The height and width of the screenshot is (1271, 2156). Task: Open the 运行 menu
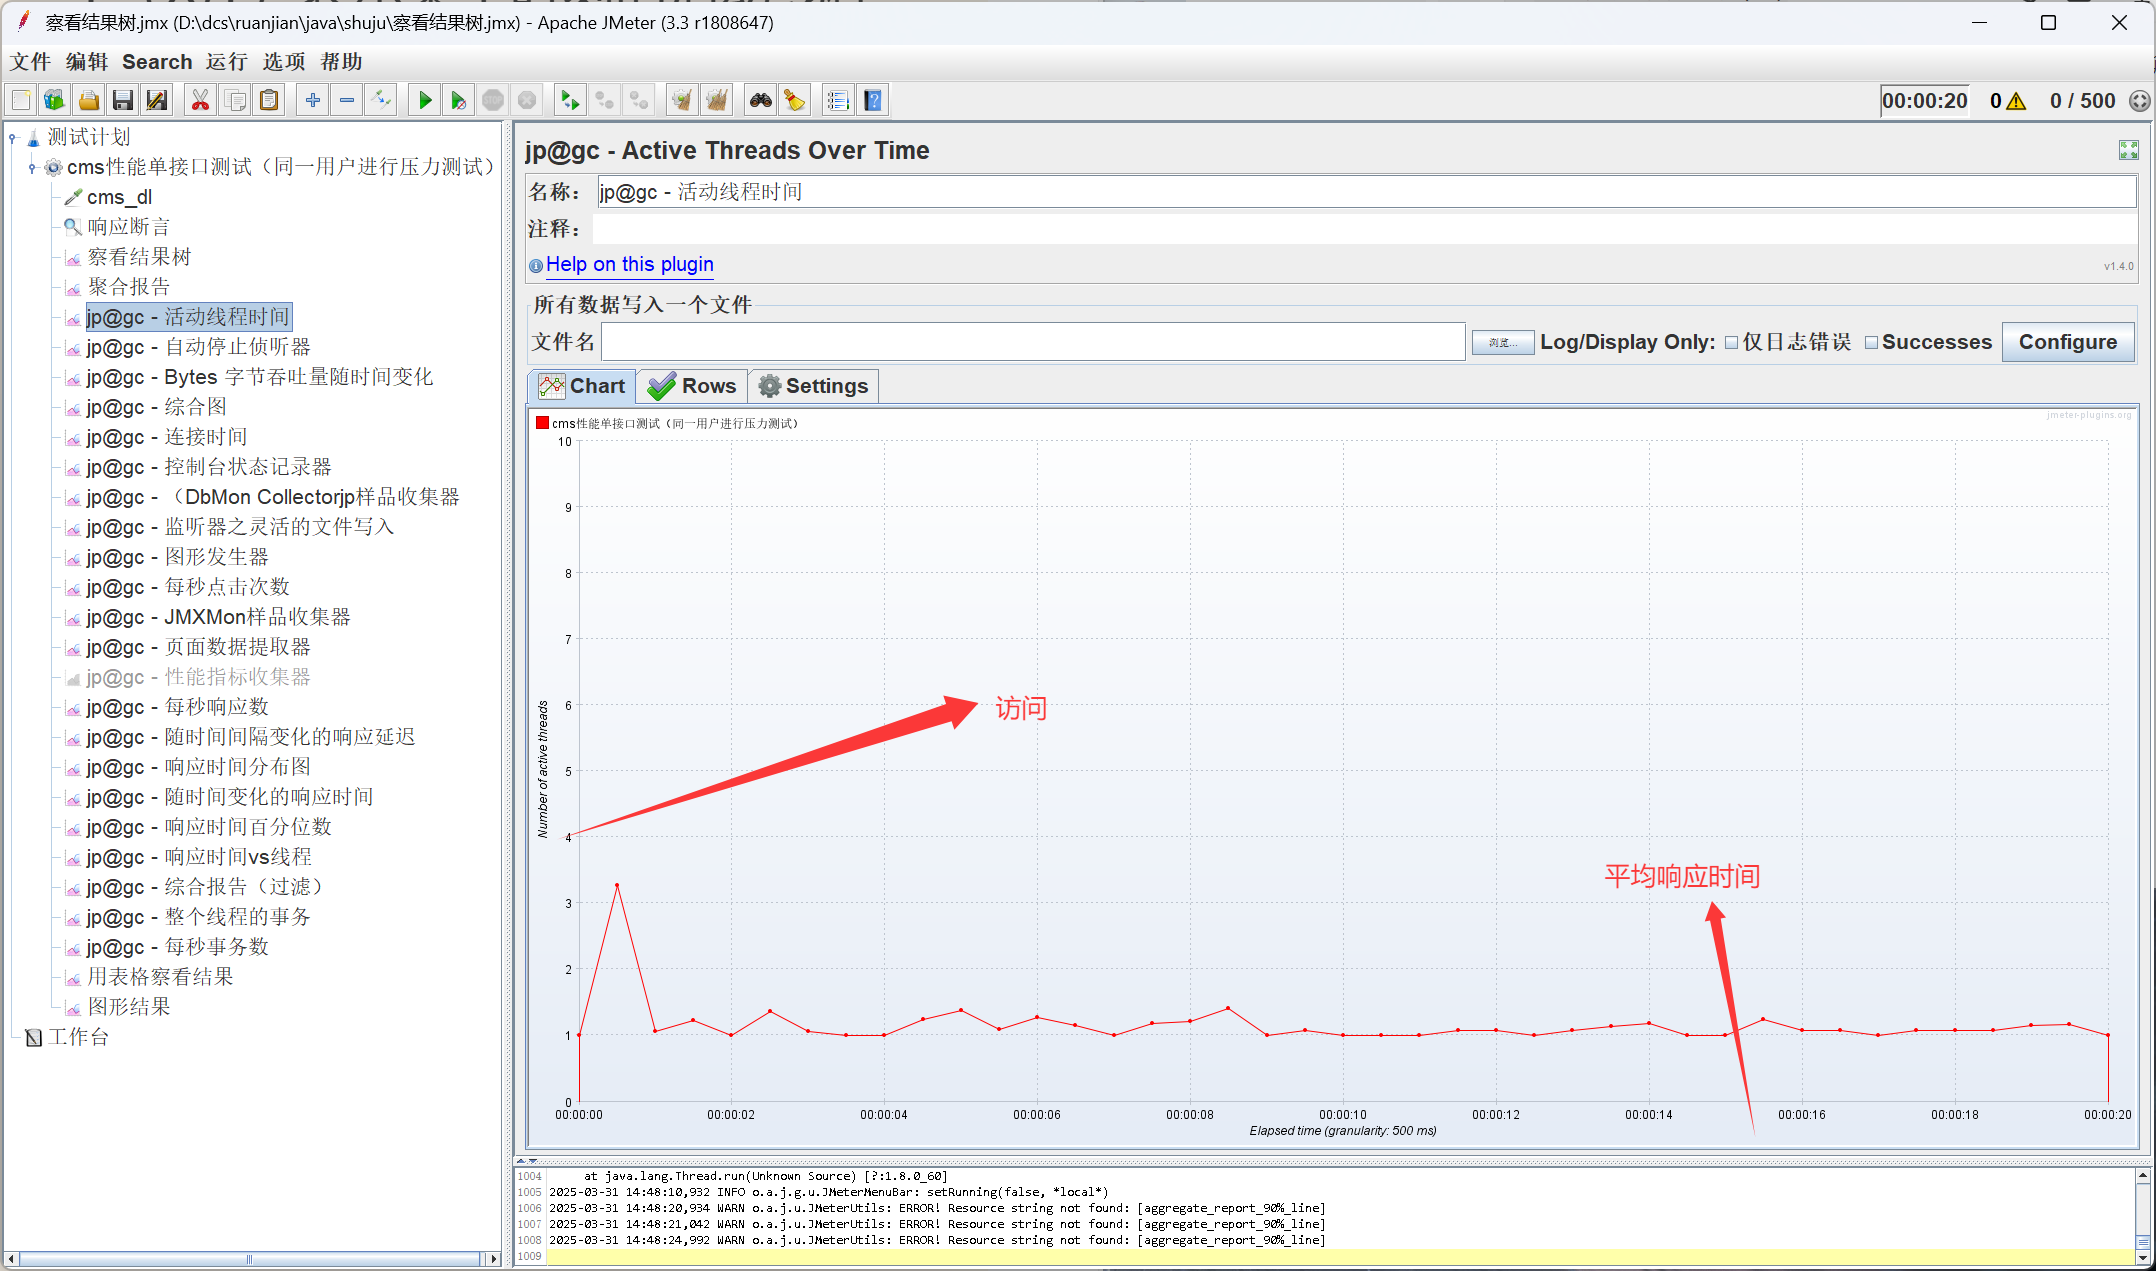[226, 62]
